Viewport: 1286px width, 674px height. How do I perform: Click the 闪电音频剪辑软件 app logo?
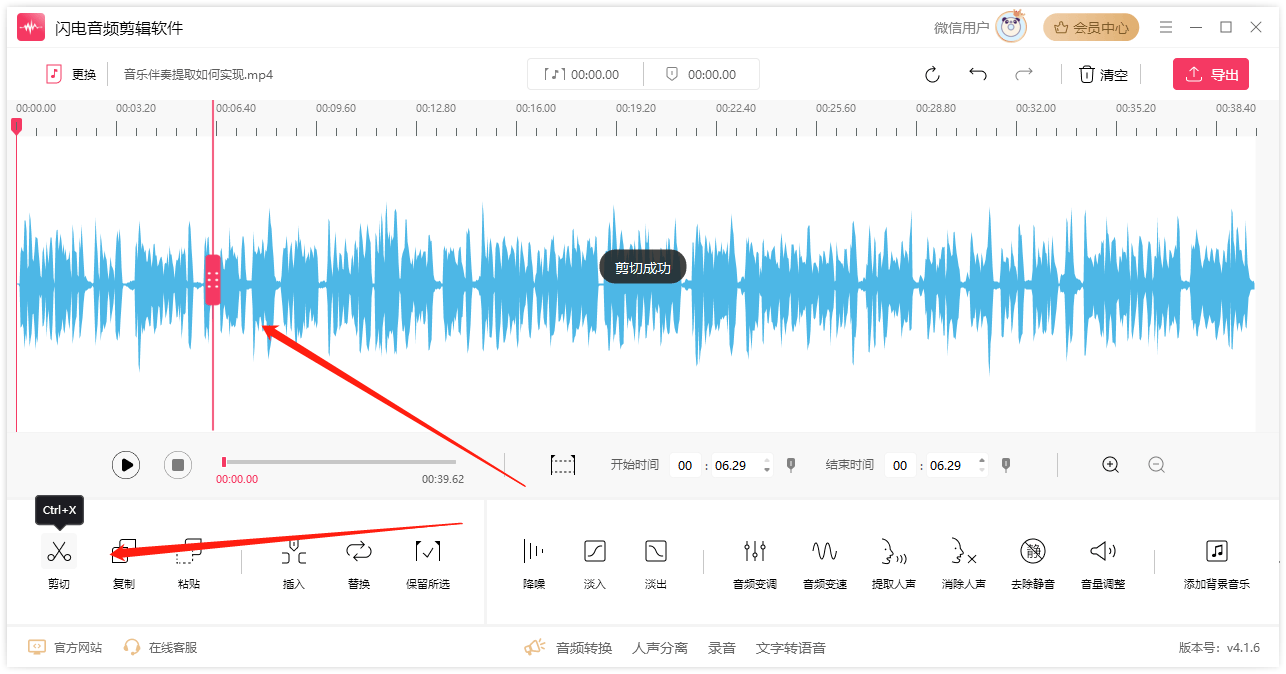pos(31,27)
